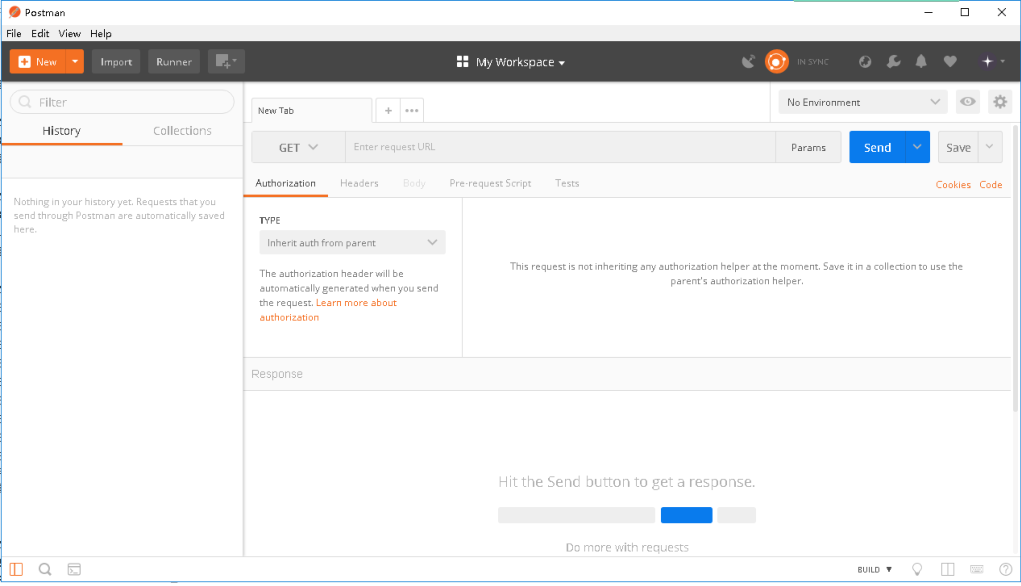Click the keyboard shortcuts icon in status bar
Image resolution: width=1021 pixels, height=586 pixels.
click(976, 569)
